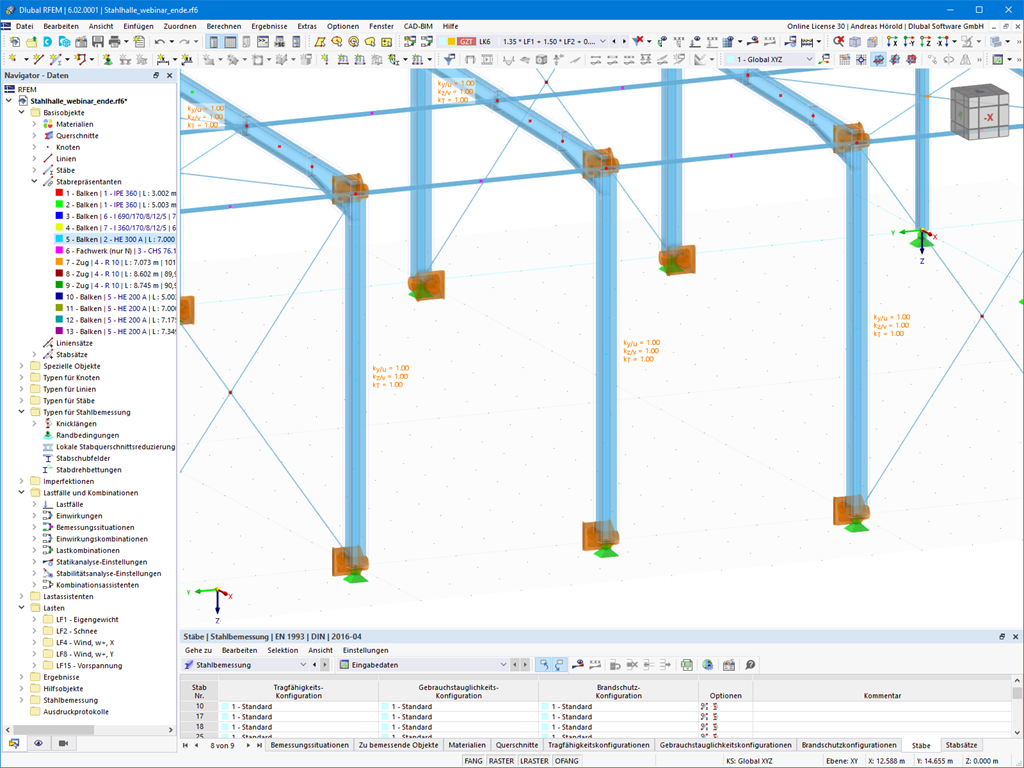Go to previous load combination arrow

point(614,41)
